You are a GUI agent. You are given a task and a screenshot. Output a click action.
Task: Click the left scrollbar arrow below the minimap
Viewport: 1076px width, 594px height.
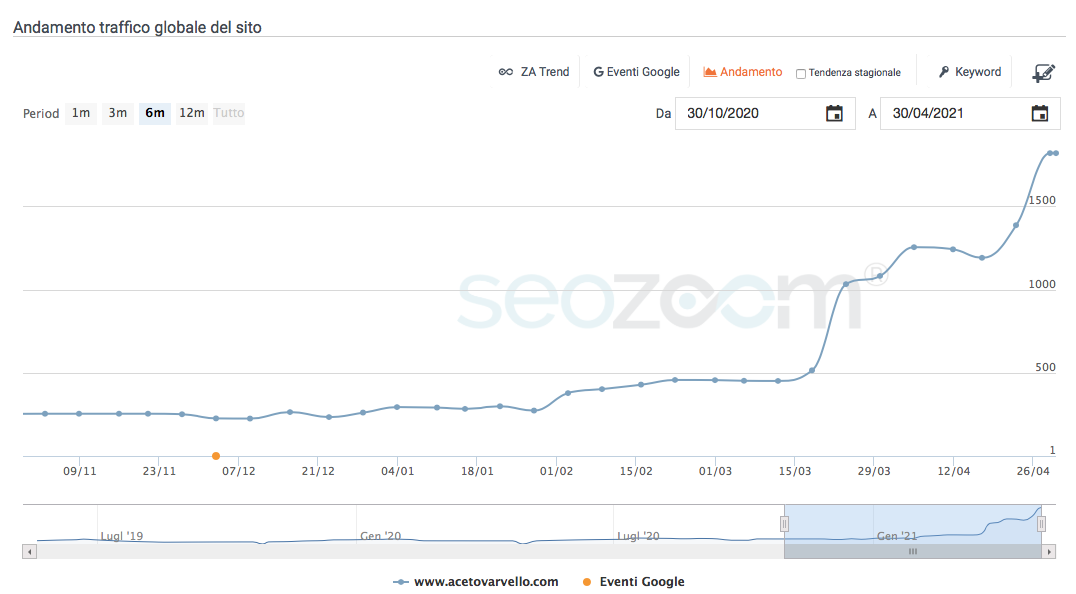click(29, 551)
